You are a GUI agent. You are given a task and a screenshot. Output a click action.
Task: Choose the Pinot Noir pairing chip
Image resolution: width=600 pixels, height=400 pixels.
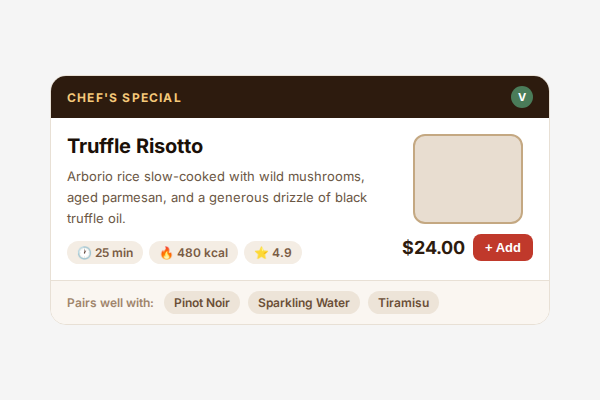pyautogui.click(x=202, y=303)
